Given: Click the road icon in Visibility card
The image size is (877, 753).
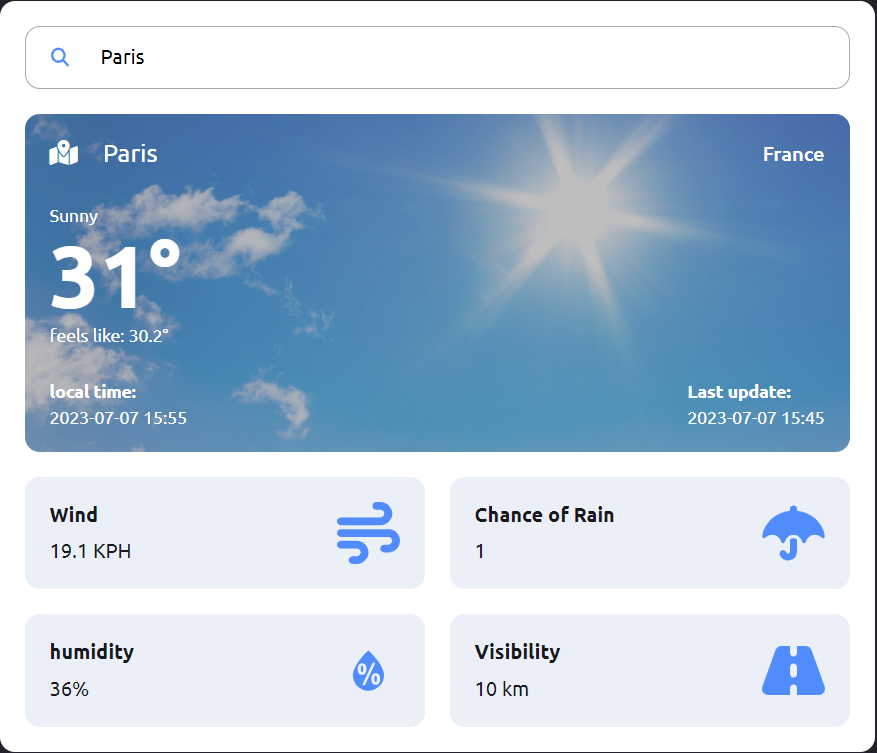Looking at the screenshot, I should click(x=793, y=670).
